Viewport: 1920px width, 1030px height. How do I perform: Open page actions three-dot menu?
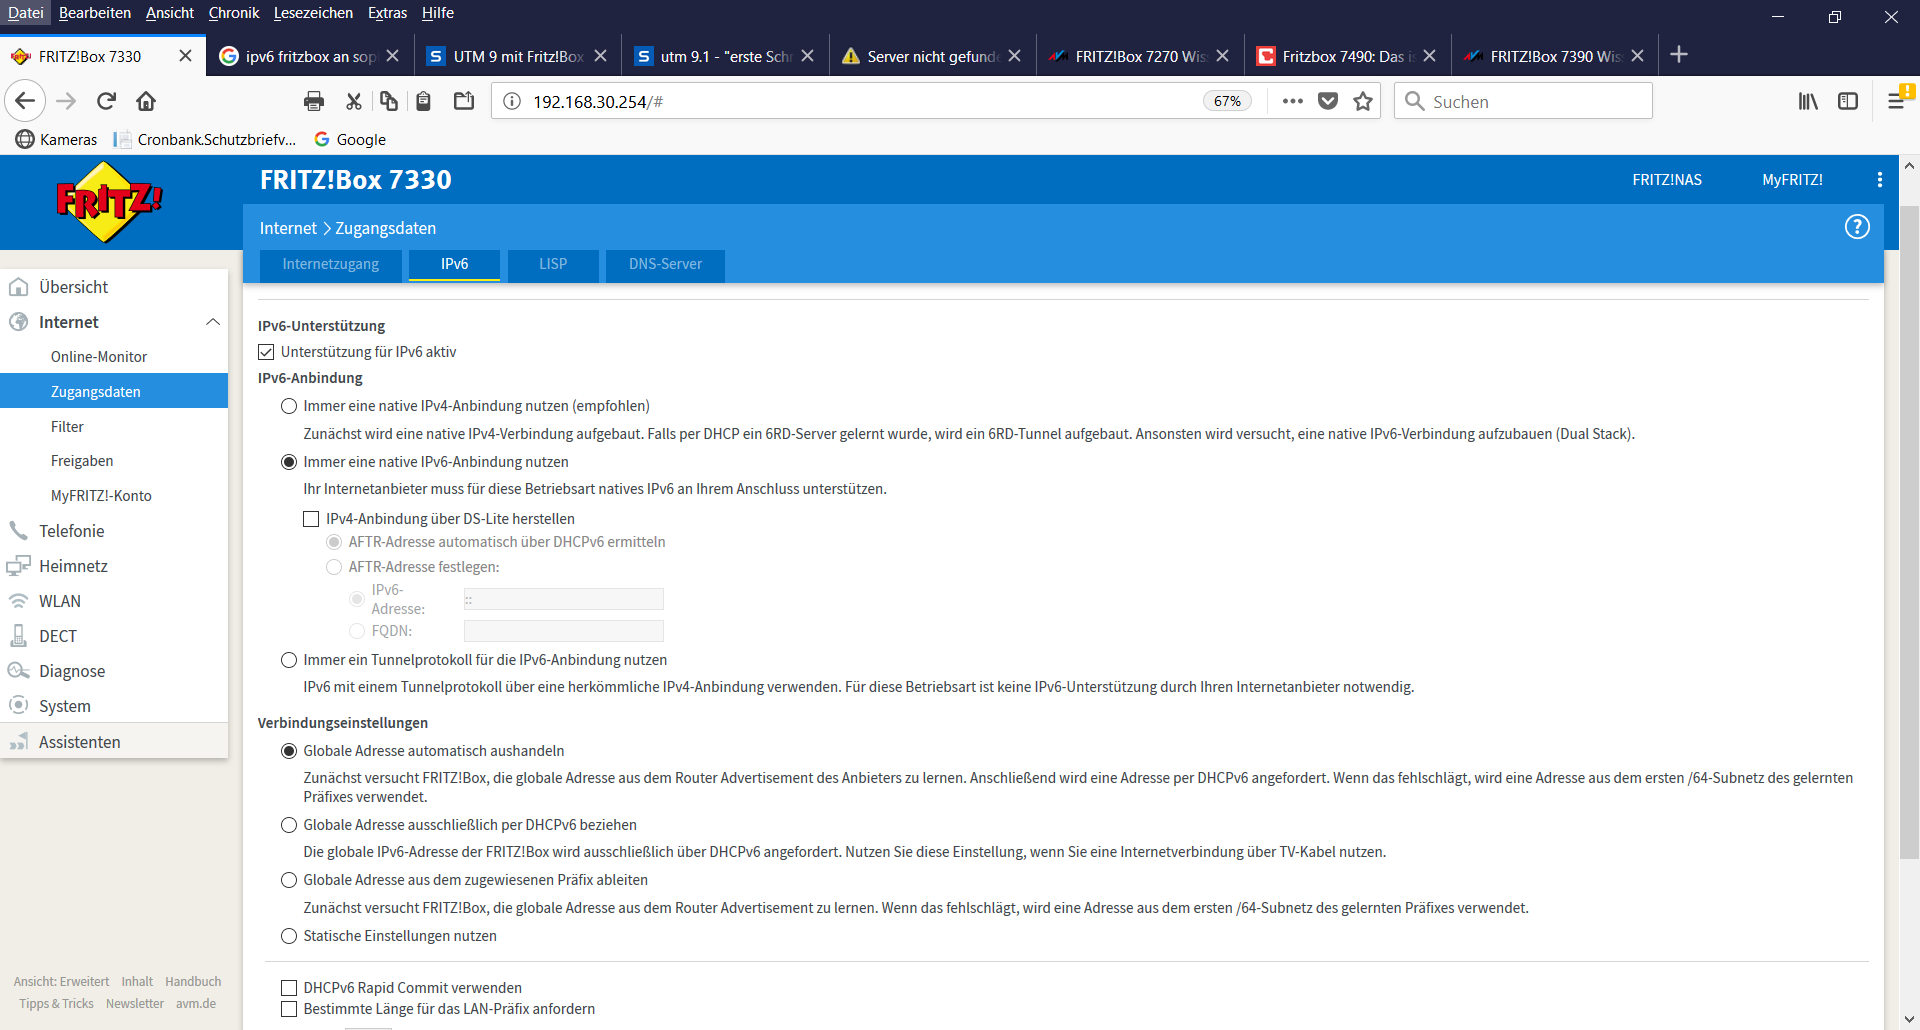pyautogui.click(x=1293, y=101)
